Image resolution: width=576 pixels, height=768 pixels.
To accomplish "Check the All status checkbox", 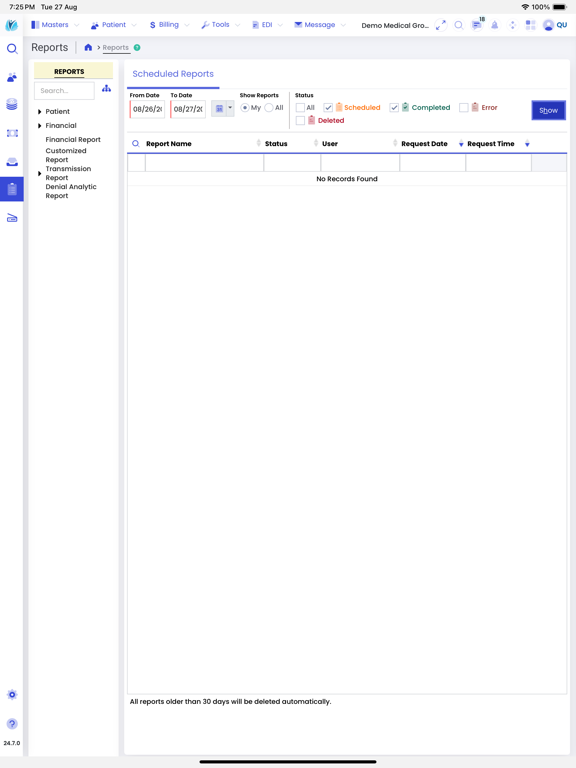I will tap(300, 108).
